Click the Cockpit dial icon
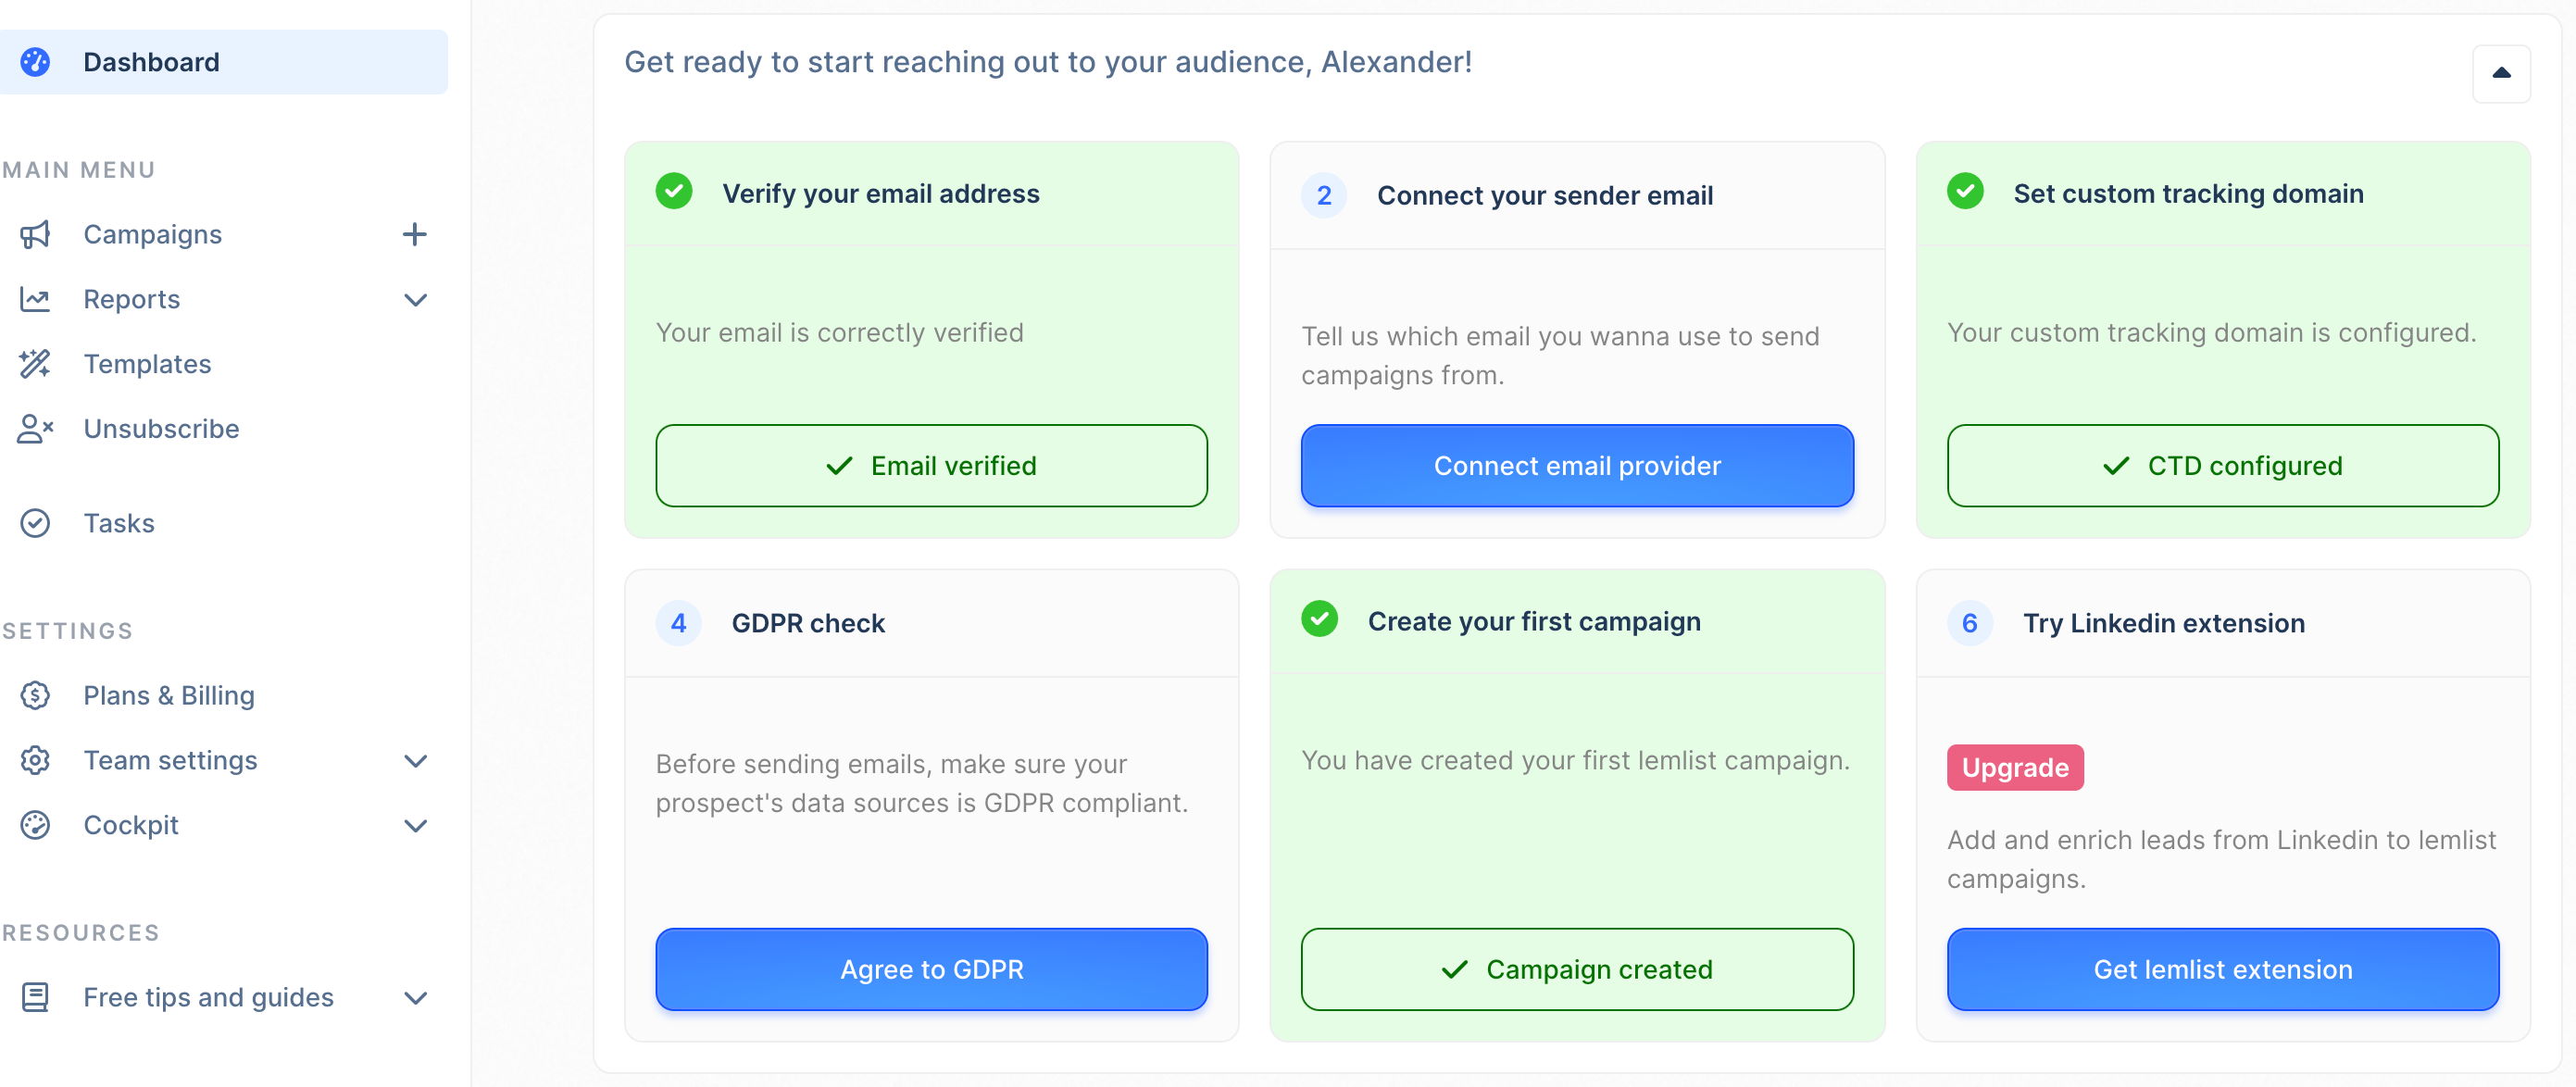 pos(35,825)
